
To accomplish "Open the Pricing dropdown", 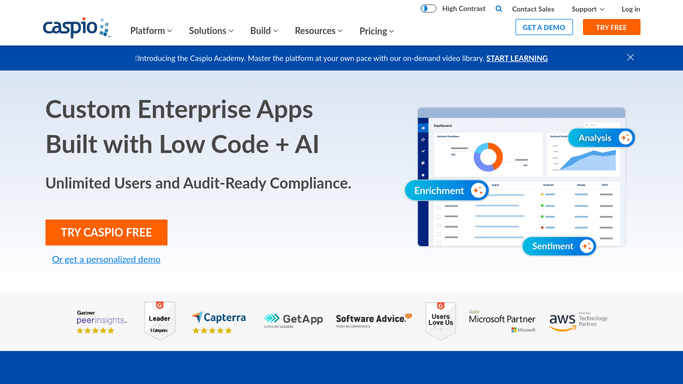I will click(377, 31).
